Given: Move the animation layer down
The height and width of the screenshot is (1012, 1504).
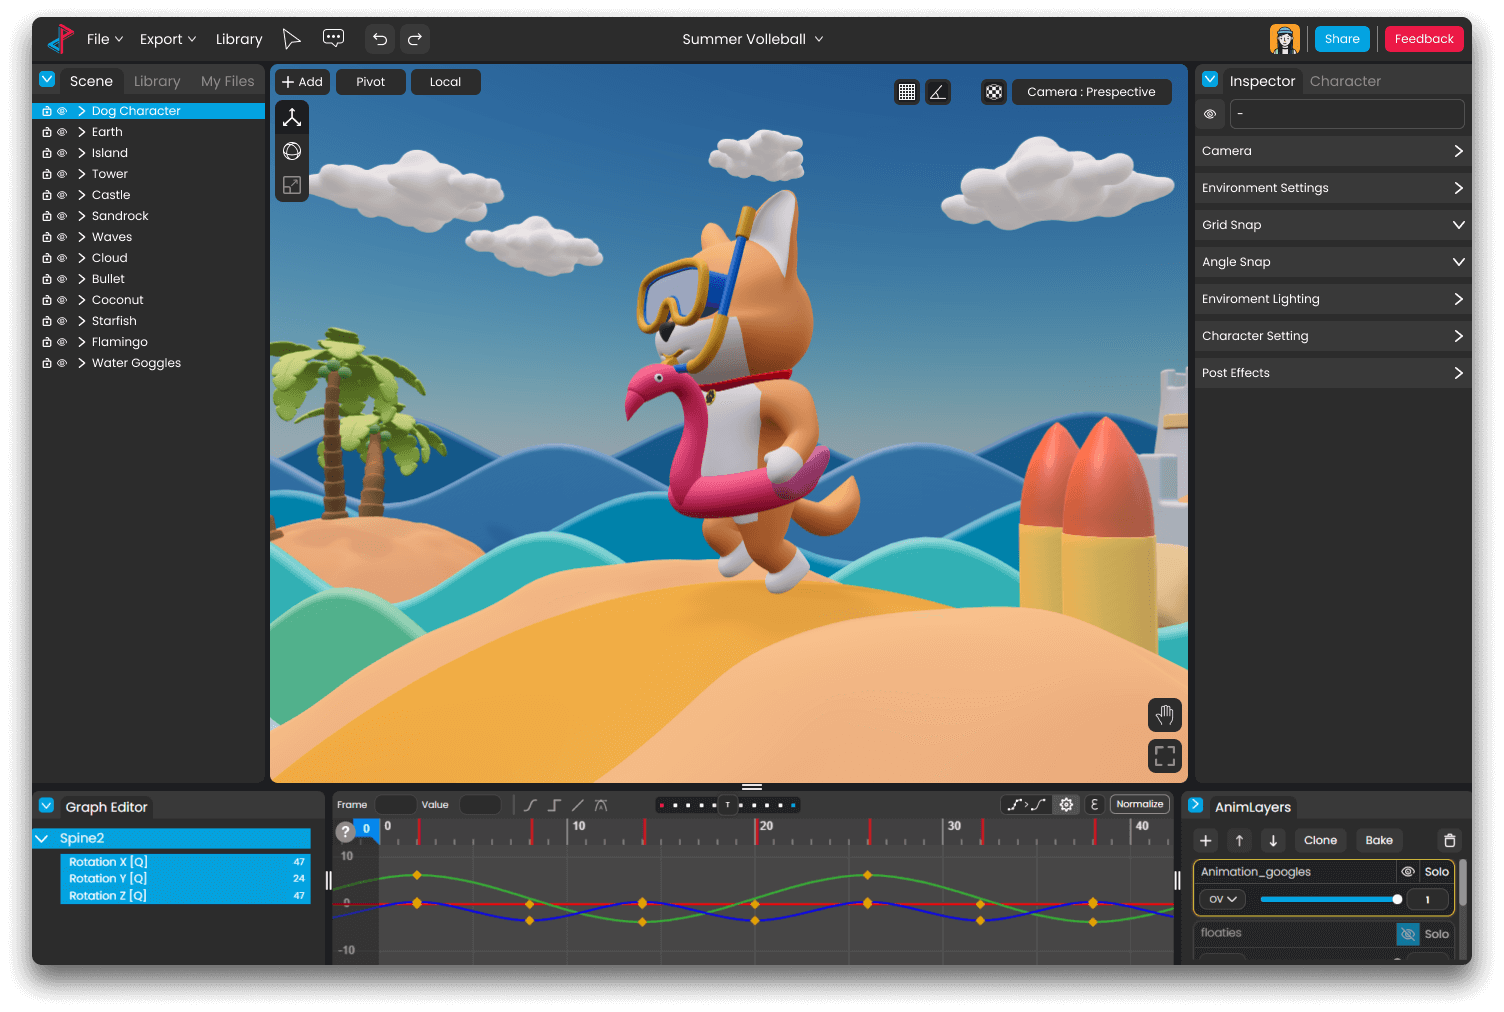Looking at the screenshot, I should point(1273,841).
